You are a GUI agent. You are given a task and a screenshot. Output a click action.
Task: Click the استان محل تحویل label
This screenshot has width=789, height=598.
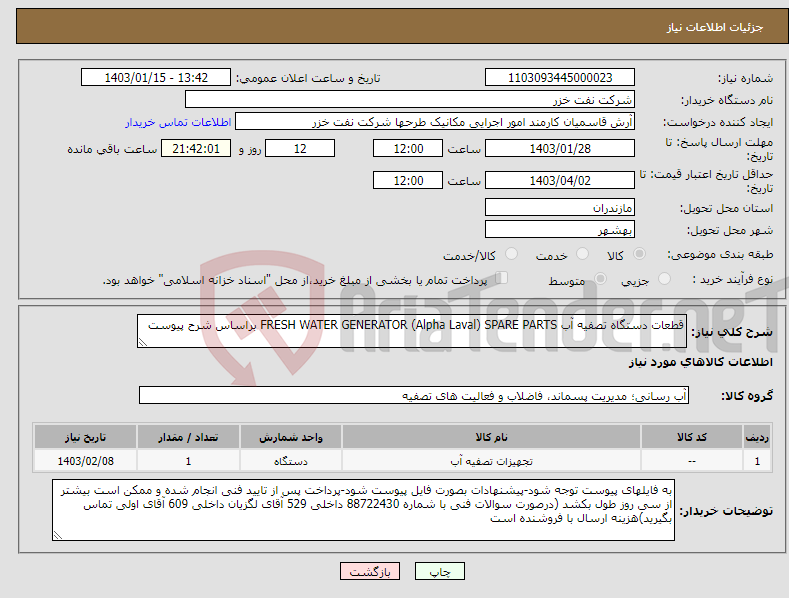(x=727, y=208)
